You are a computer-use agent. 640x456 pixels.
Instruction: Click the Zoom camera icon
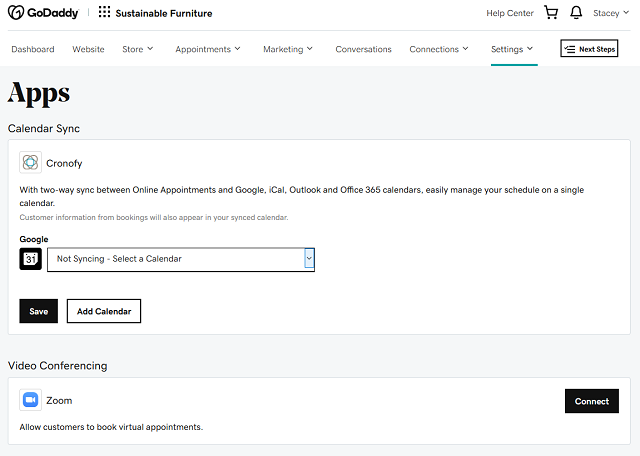pyautogui.click(x=30, y=400)
